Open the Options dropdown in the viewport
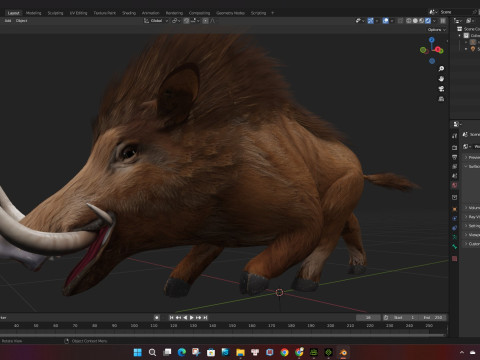Image resolution: width=480 pixels, height=360 pixels. (437, 30)
